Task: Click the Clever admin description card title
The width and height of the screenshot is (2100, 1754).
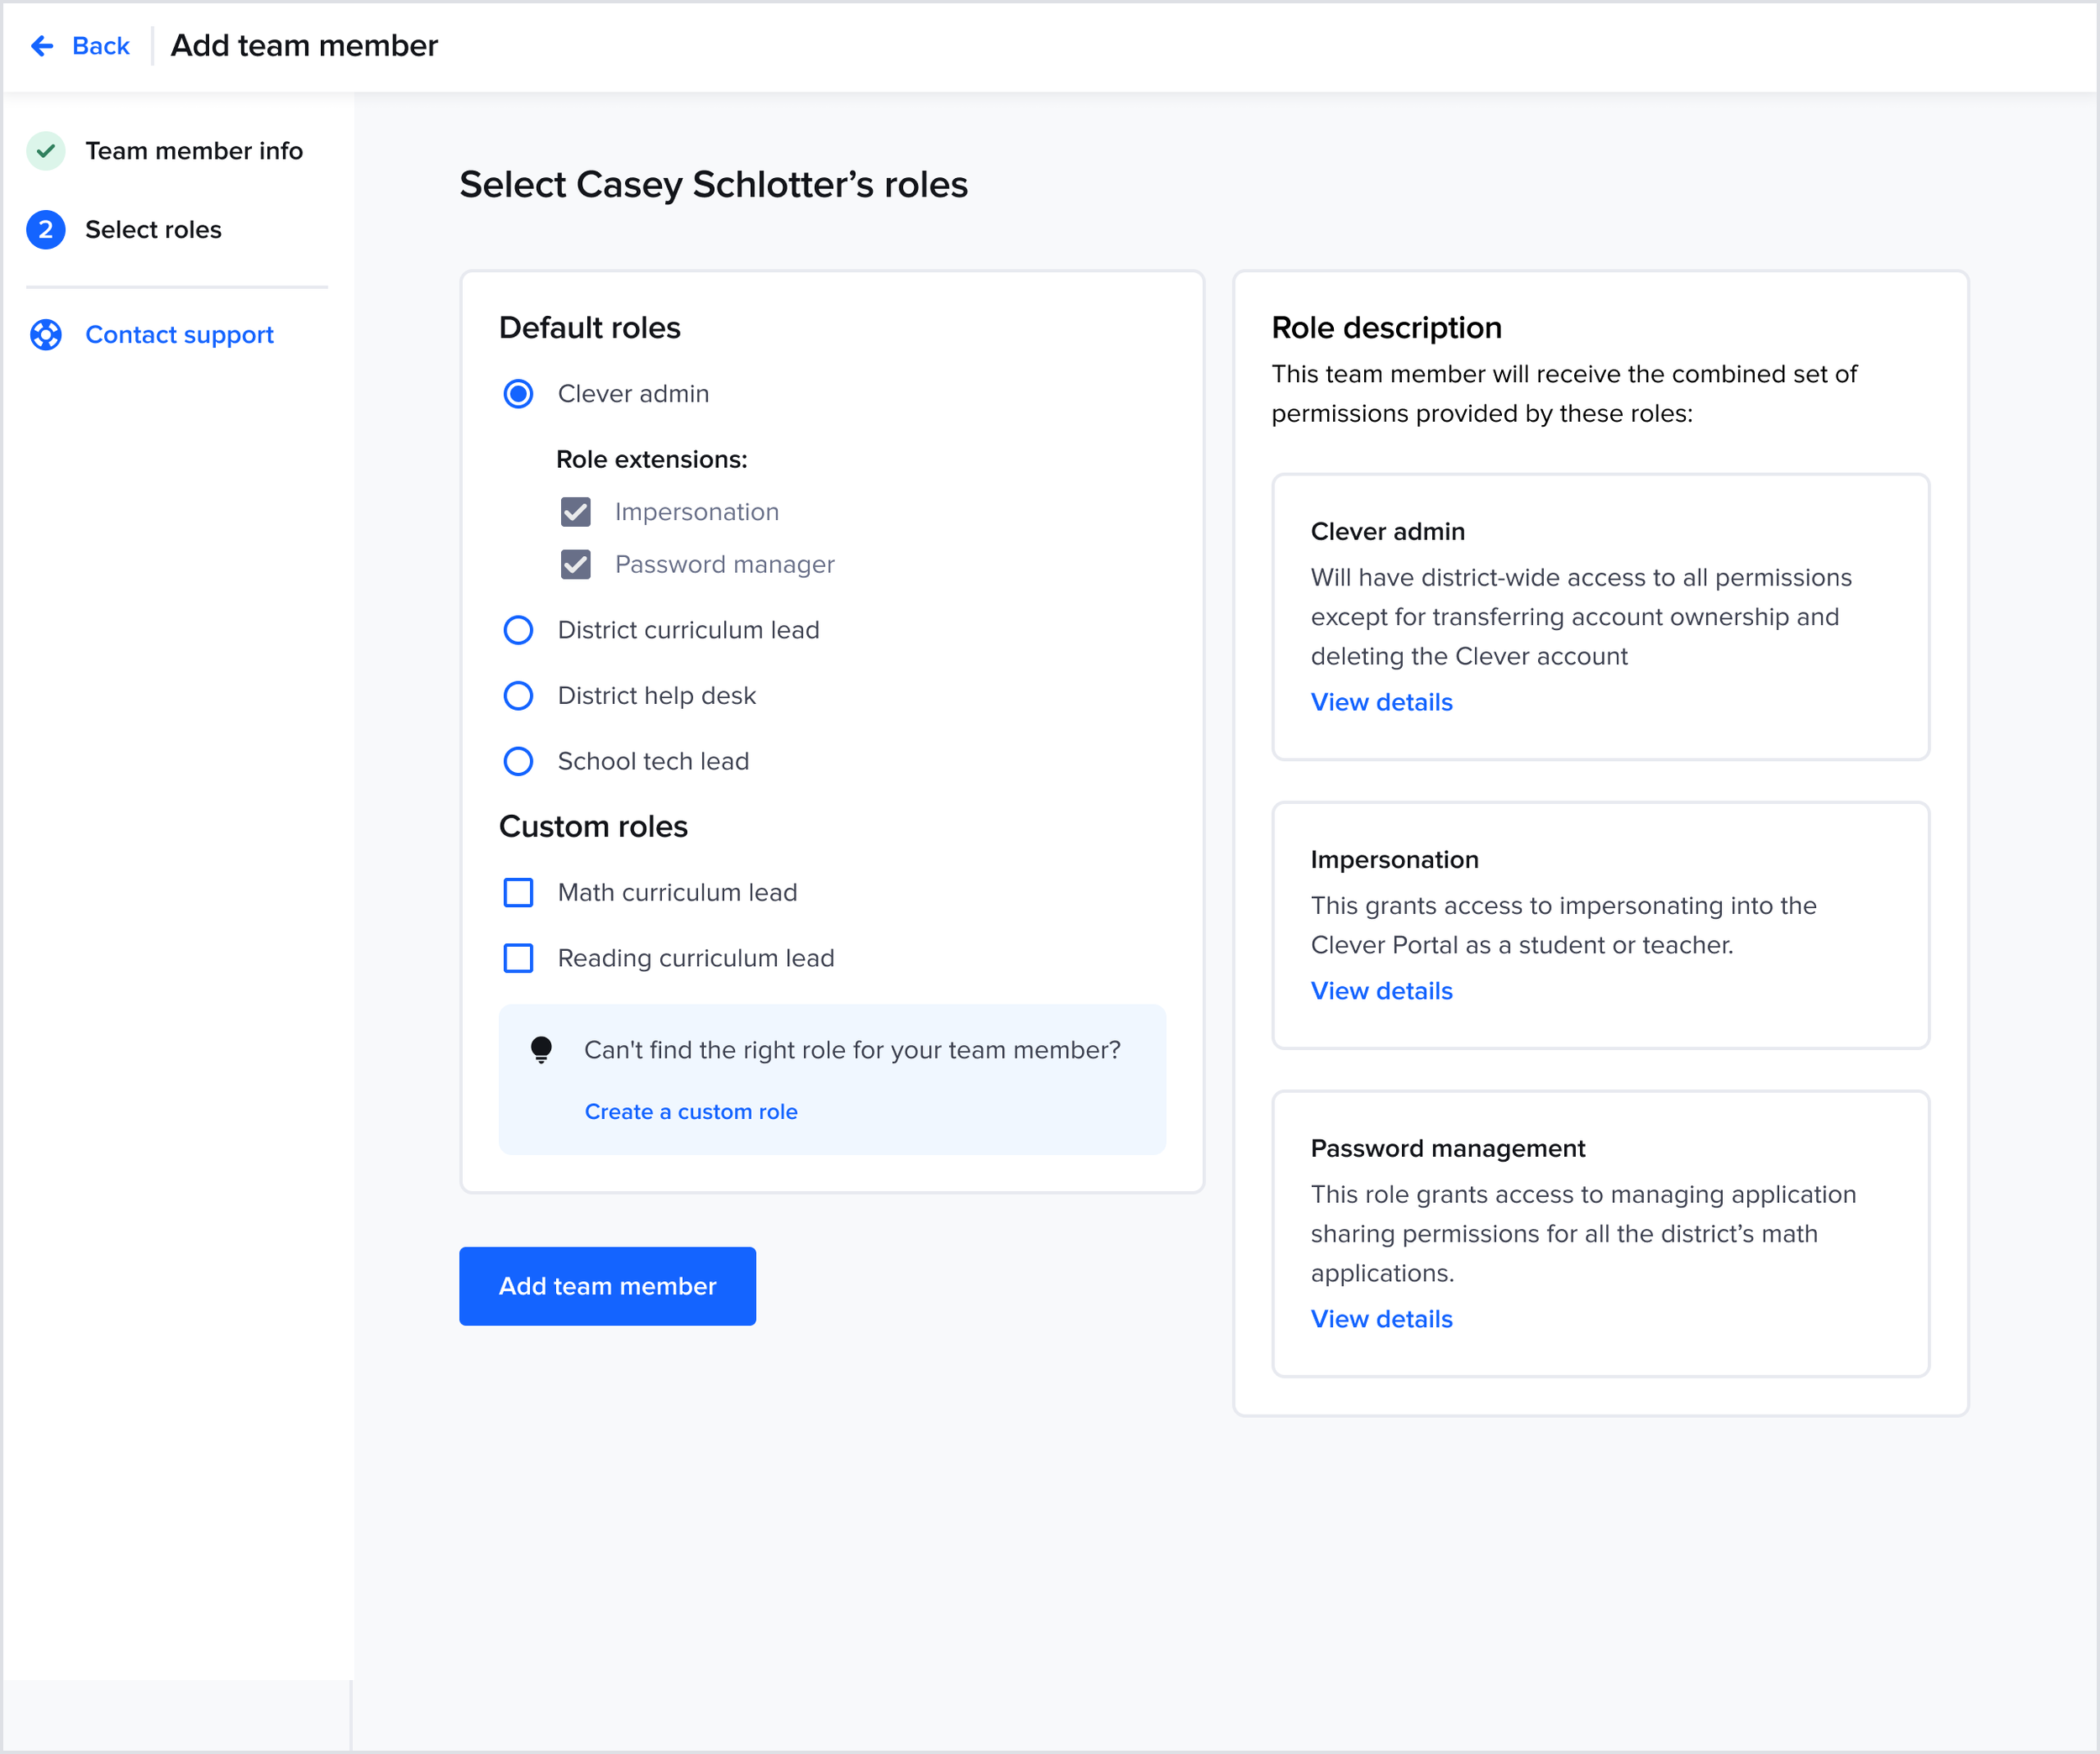Action: 1388,532
